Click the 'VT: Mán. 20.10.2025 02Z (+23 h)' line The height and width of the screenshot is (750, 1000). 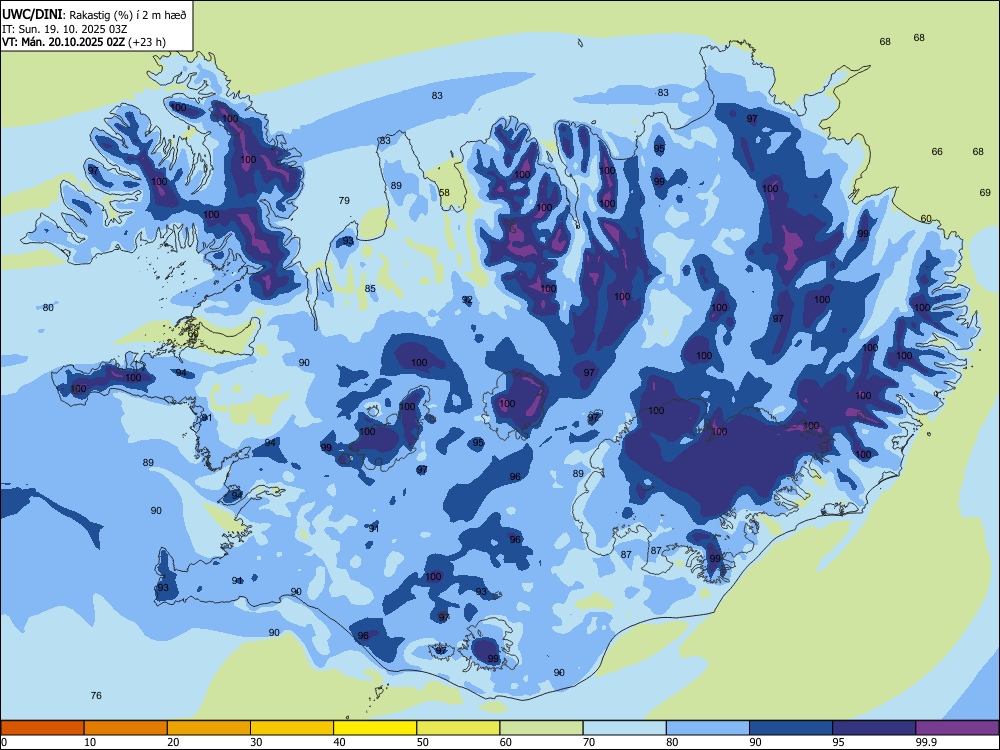tap(84, 42)
